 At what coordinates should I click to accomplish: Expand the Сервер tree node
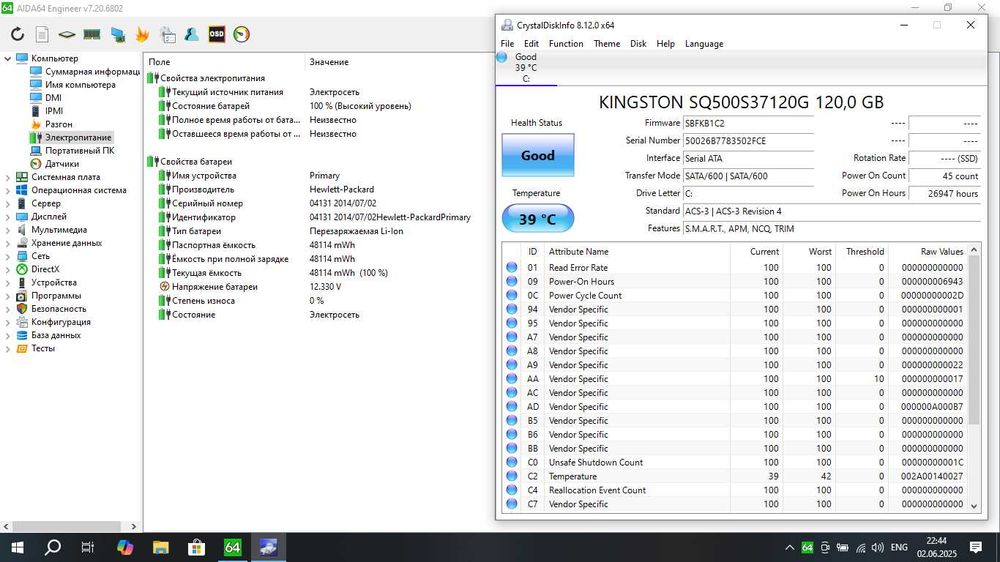click(8, 203)
